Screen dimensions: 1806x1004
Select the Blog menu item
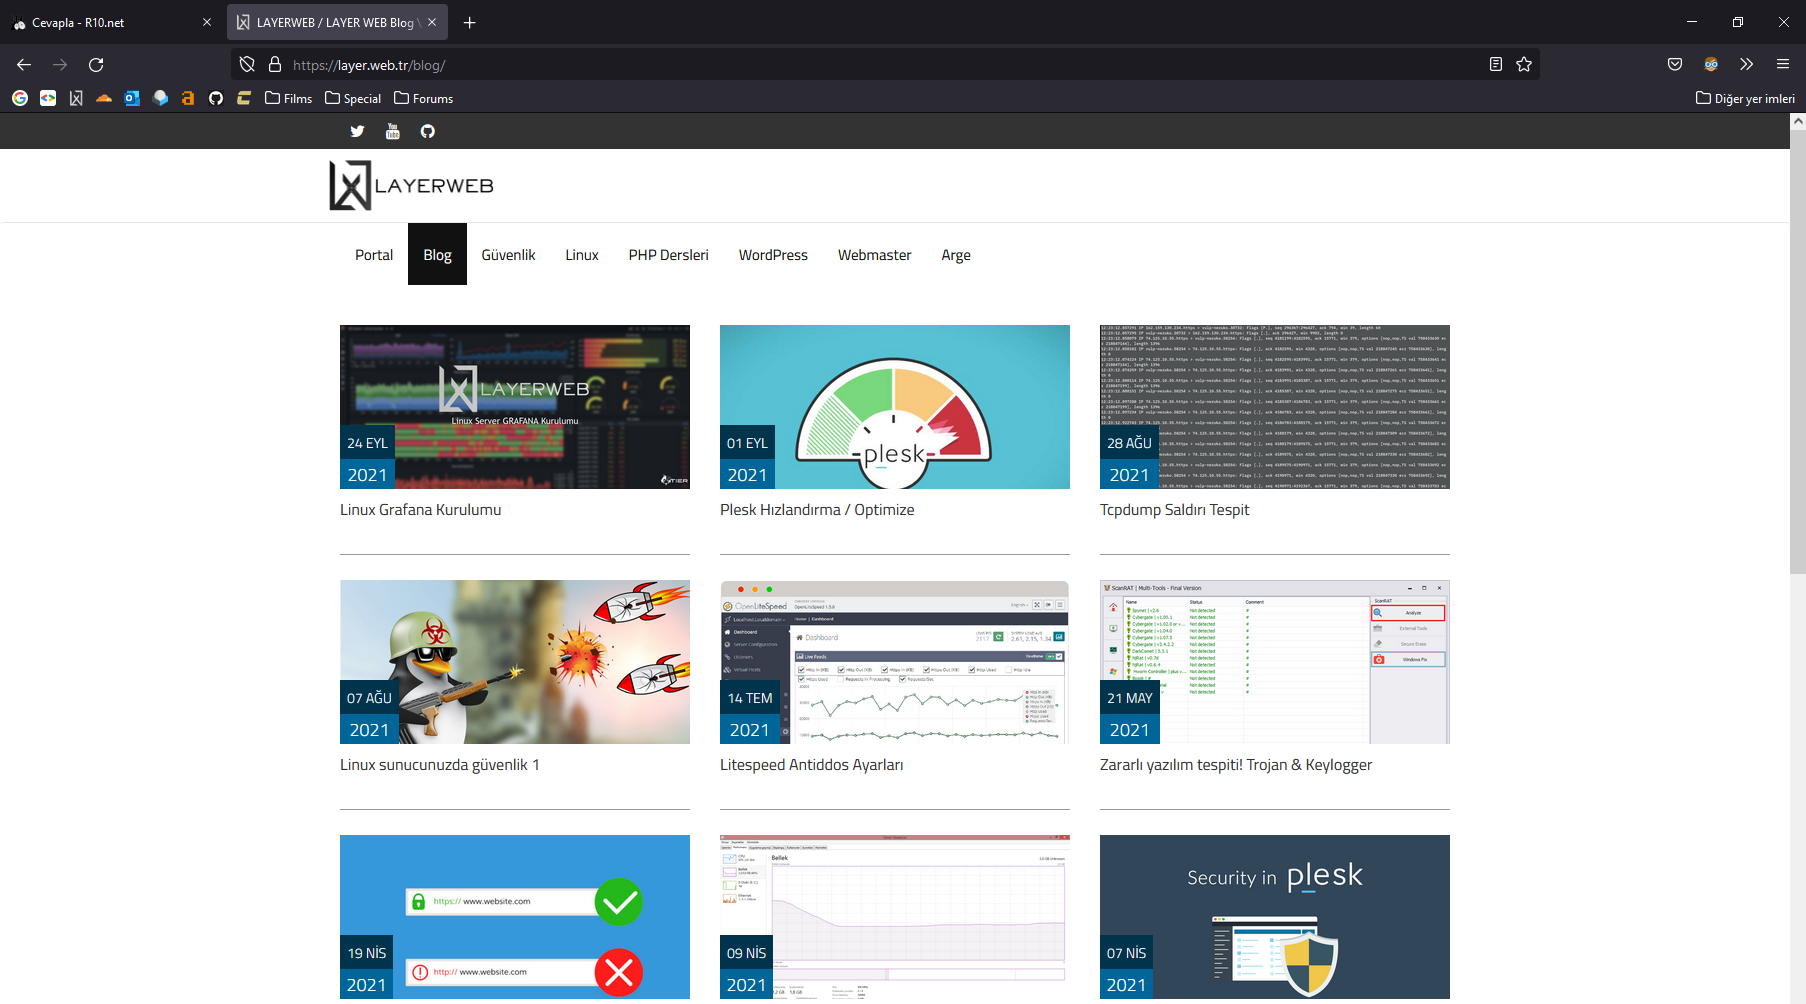tap(437, 255)
